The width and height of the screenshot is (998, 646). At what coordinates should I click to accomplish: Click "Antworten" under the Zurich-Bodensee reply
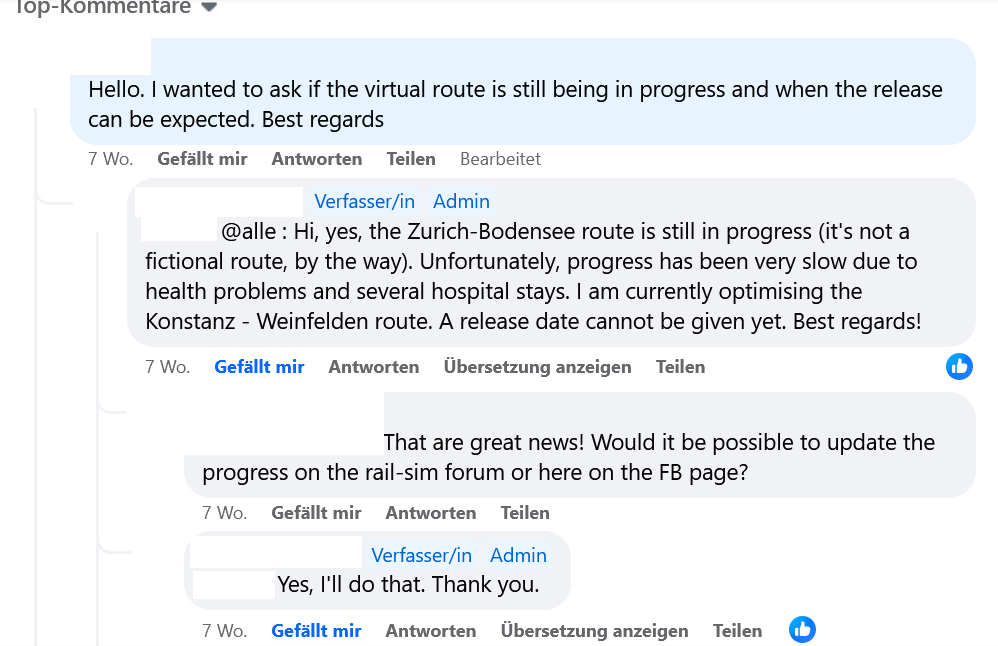click(x=374, y=367)
